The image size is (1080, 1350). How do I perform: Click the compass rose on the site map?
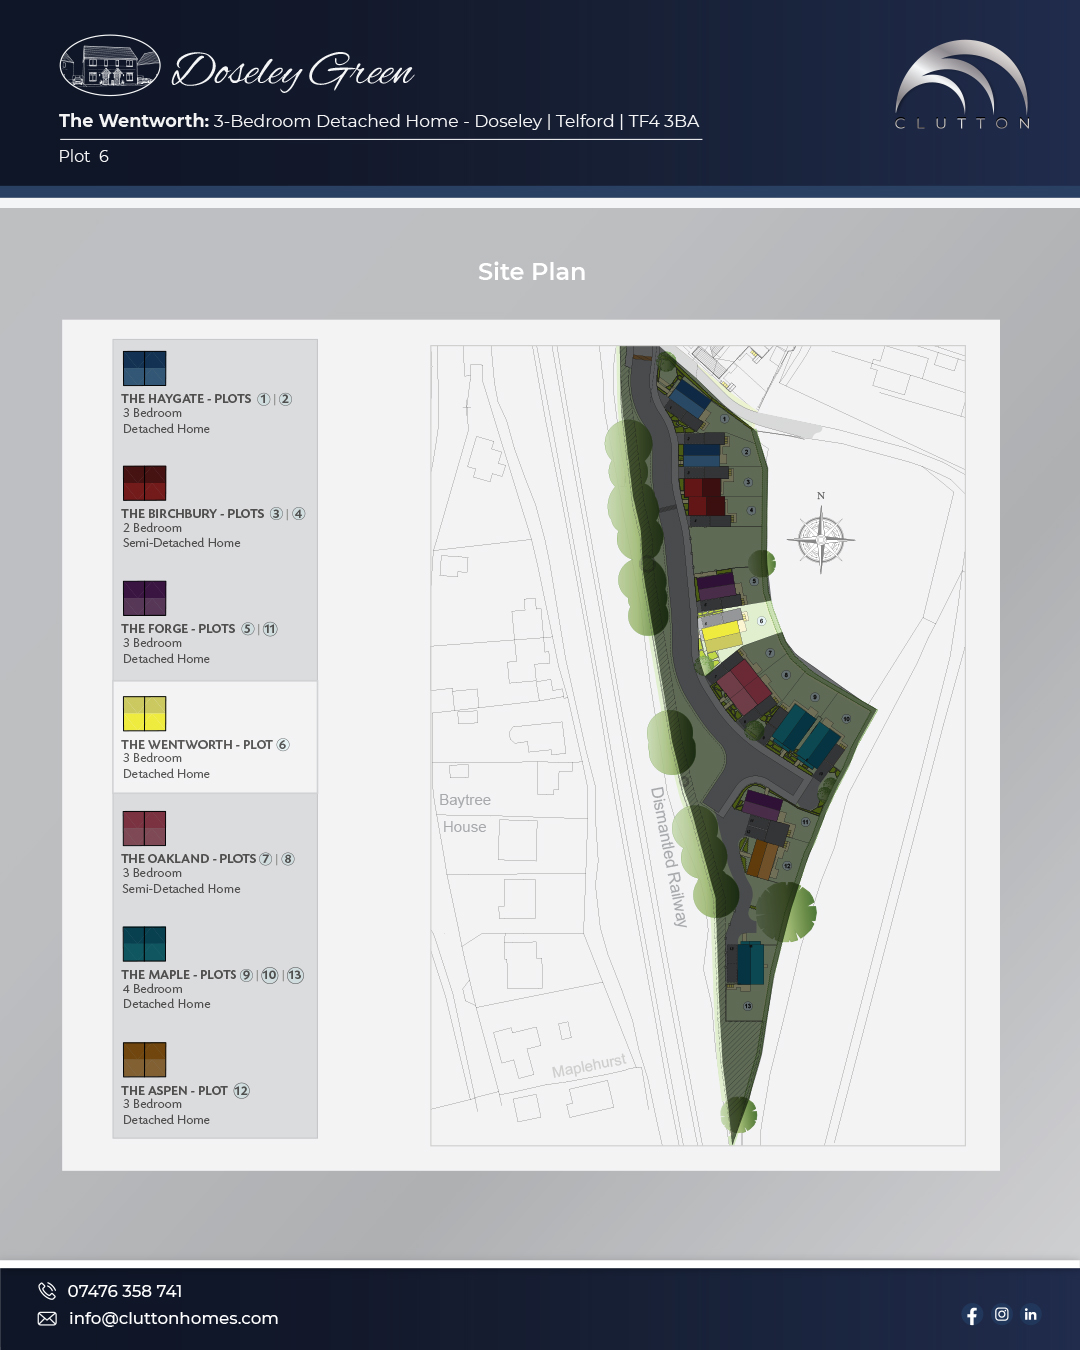tap(821, 540)
